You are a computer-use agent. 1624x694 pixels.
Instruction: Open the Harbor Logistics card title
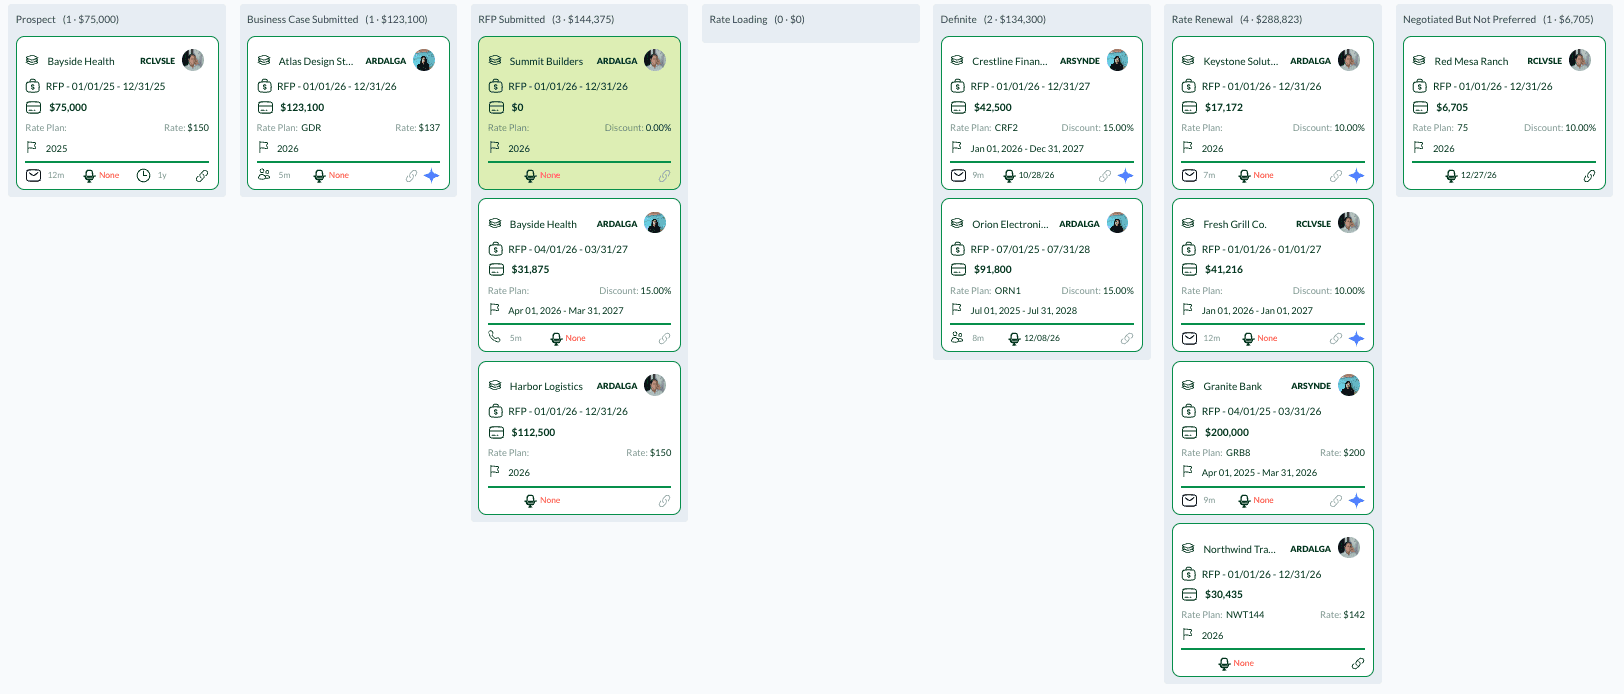click(x=546, y=386)
